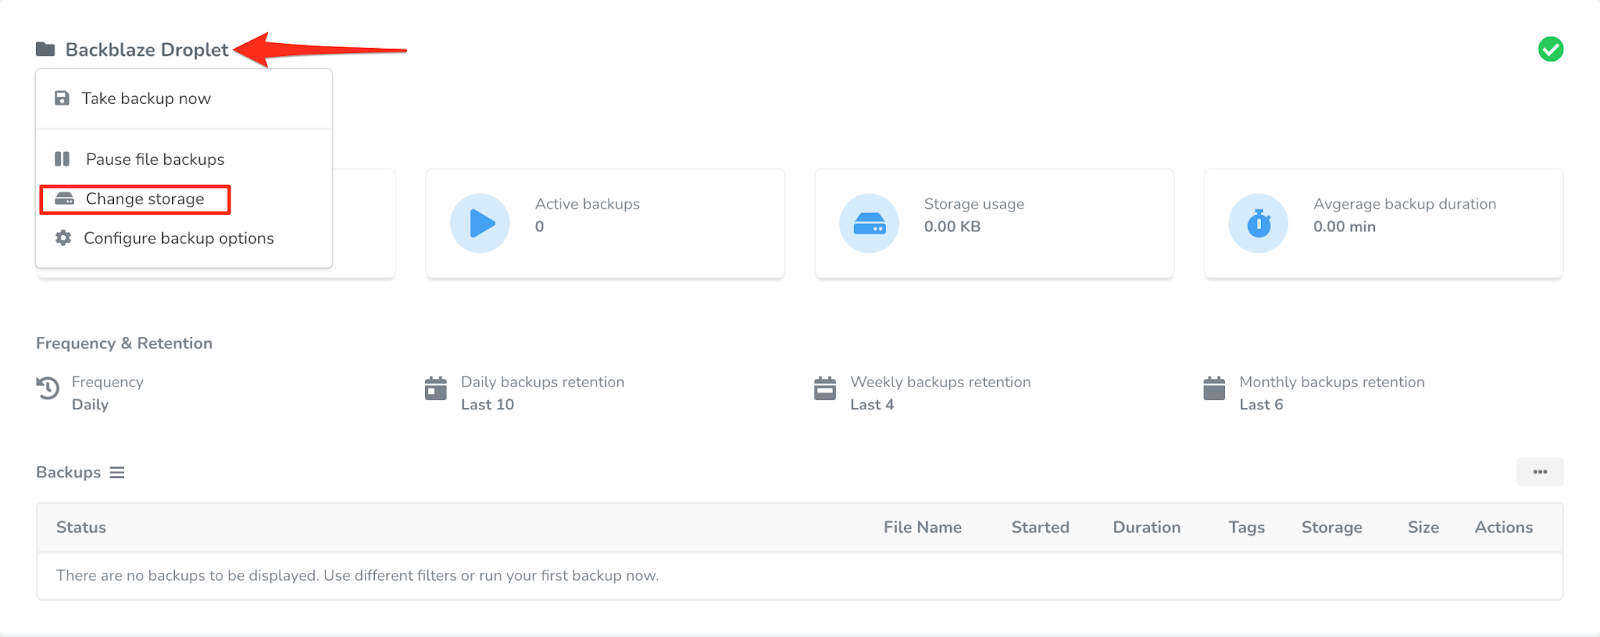This screenshot has height=637, width=1600.
Task: Click the no backups to be displayed message
Action: pos(357,575)
